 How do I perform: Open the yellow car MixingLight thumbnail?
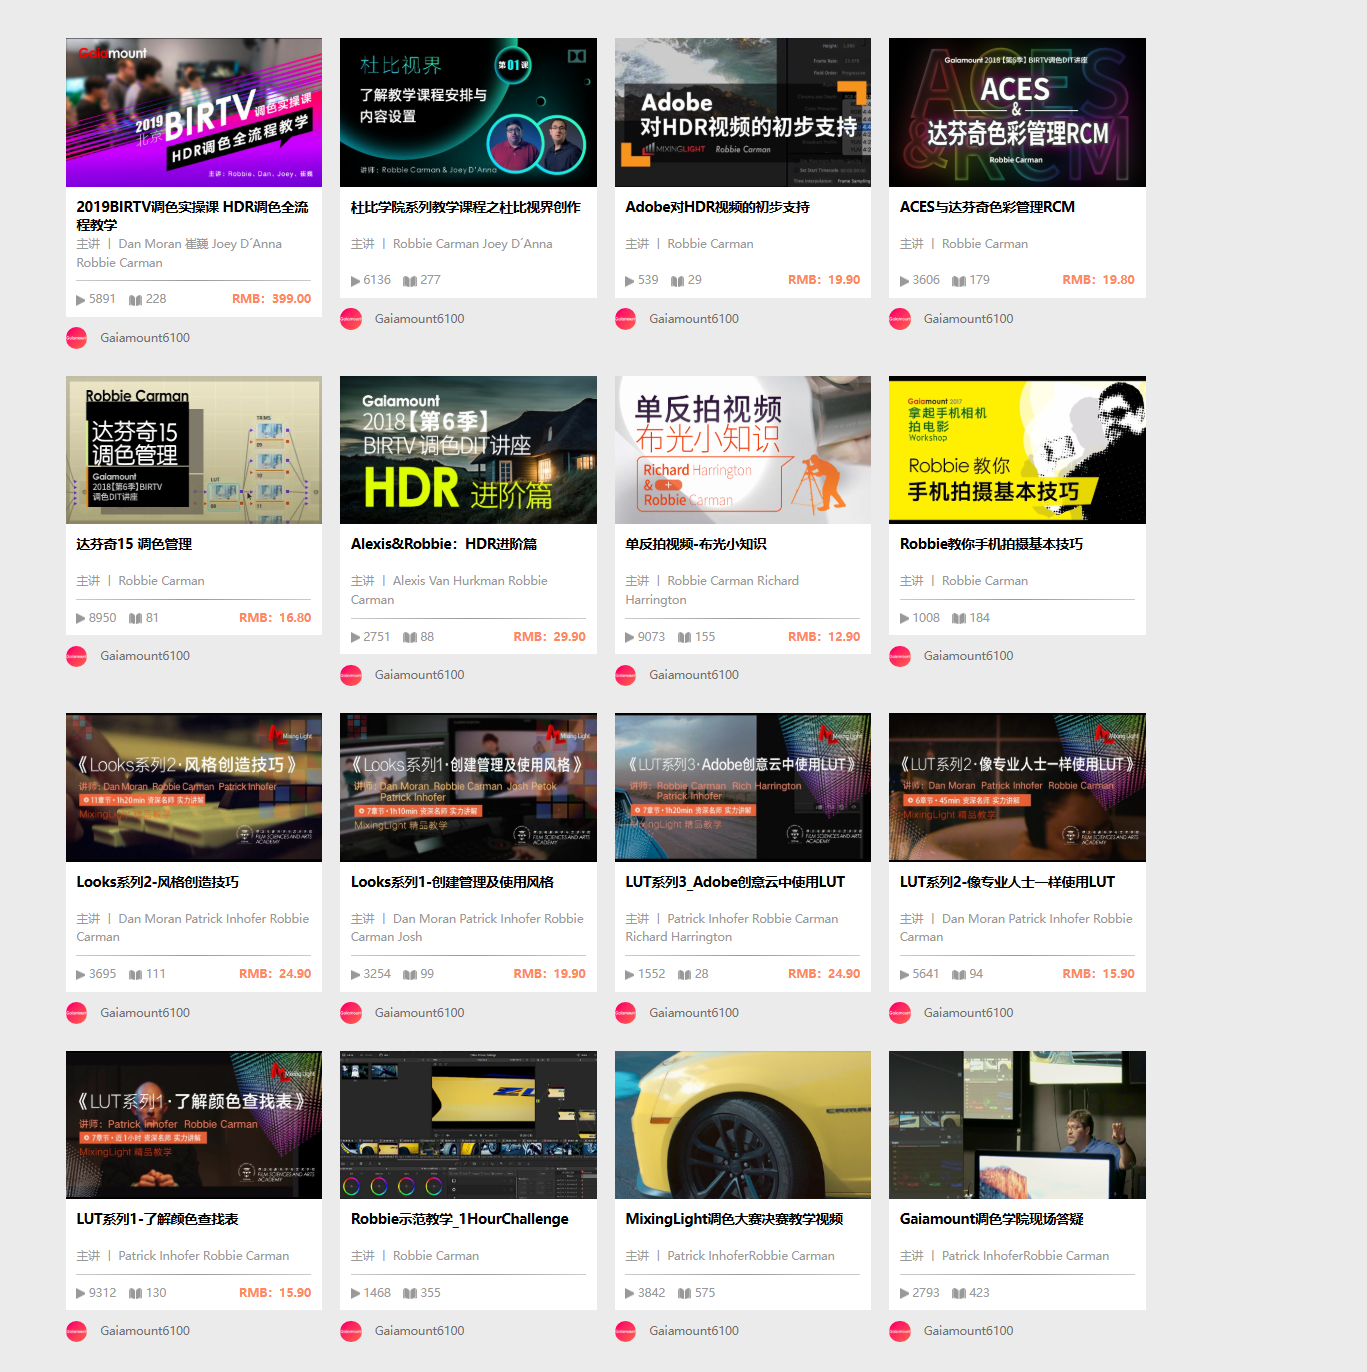[x=742, y=1125]
